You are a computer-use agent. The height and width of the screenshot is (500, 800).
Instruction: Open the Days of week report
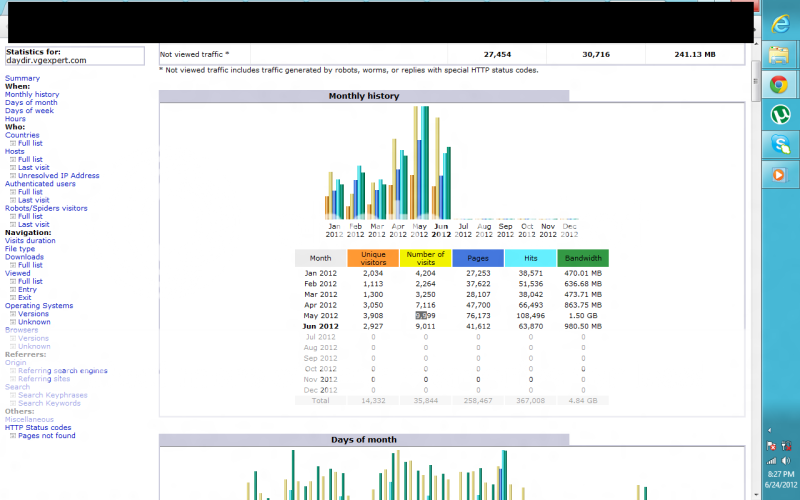29,111
